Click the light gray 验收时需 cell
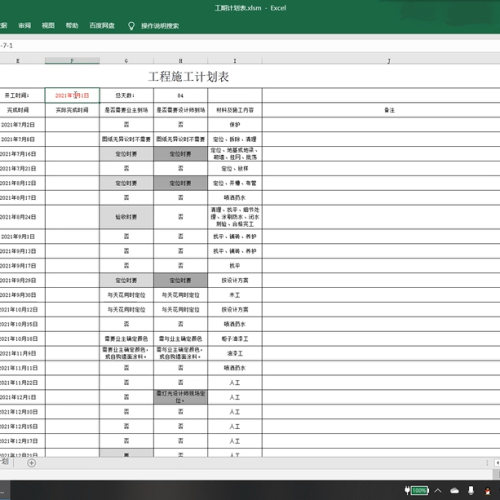 coord(126,217)
